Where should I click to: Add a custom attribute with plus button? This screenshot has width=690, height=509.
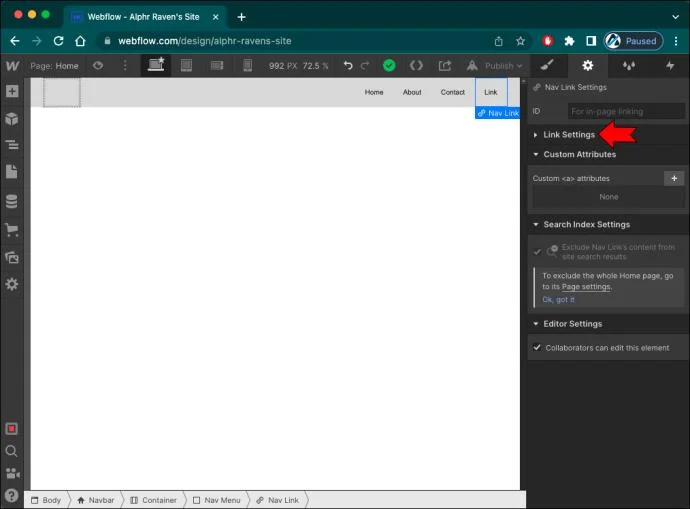(674, 178)
